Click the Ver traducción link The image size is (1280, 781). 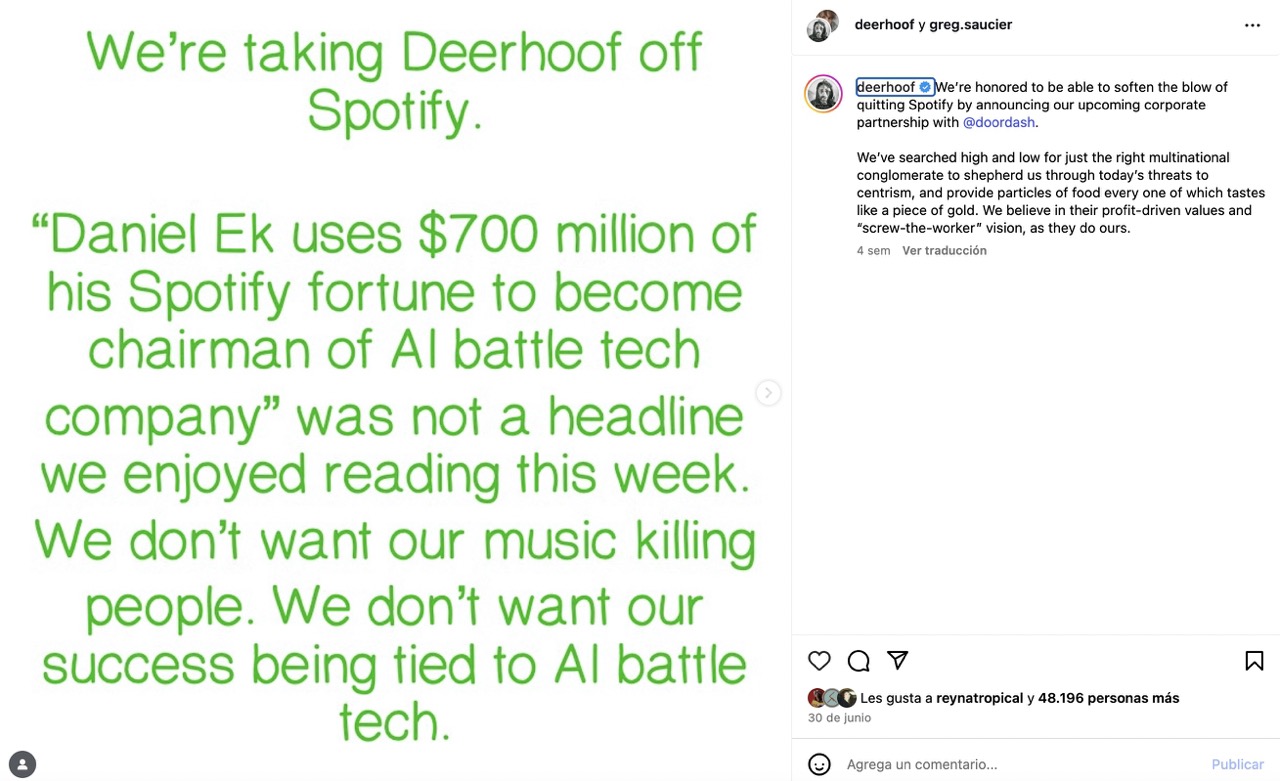tap(943, 250)
